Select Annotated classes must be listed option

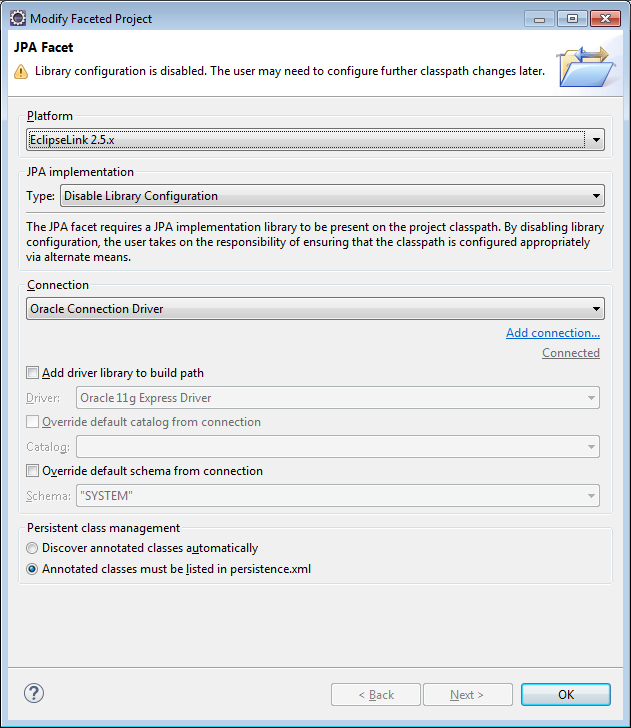(33, 569)
